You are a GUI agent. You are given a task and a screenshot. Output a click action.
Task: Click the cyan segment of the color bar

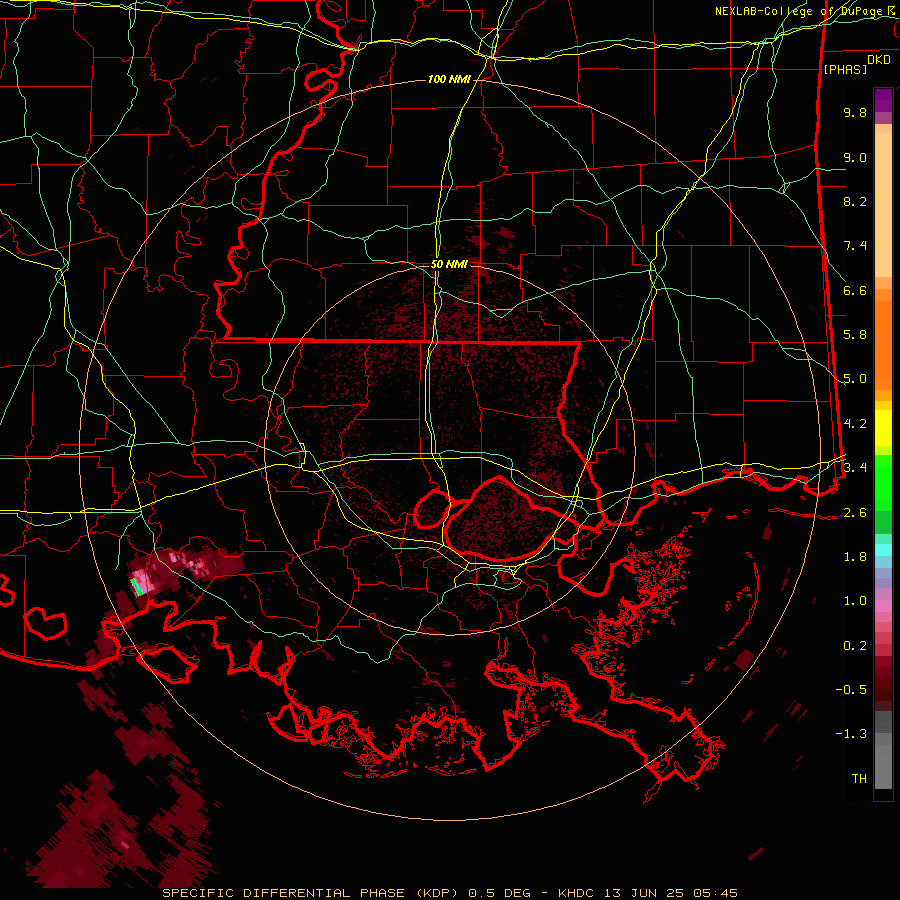point(883,550)
